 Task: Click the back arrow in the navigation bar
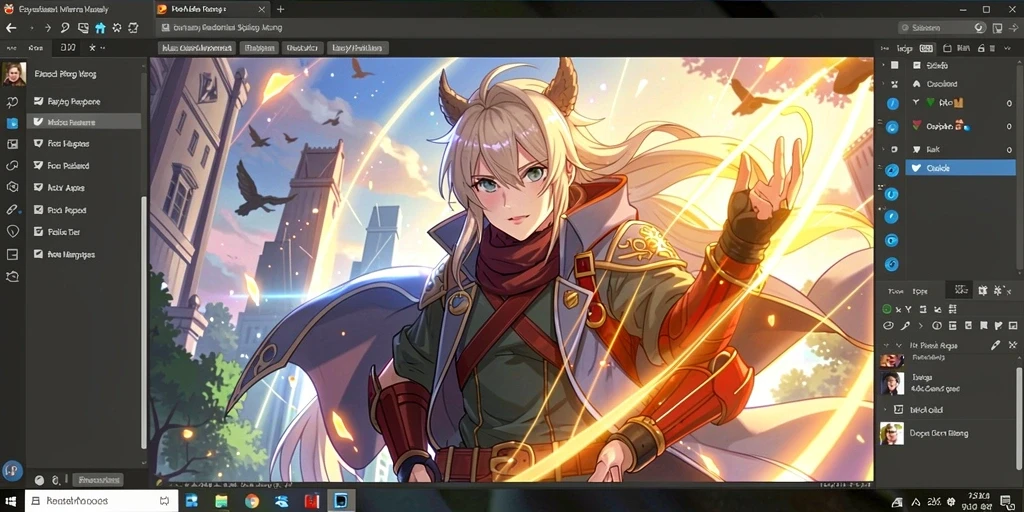click(11, 28)
